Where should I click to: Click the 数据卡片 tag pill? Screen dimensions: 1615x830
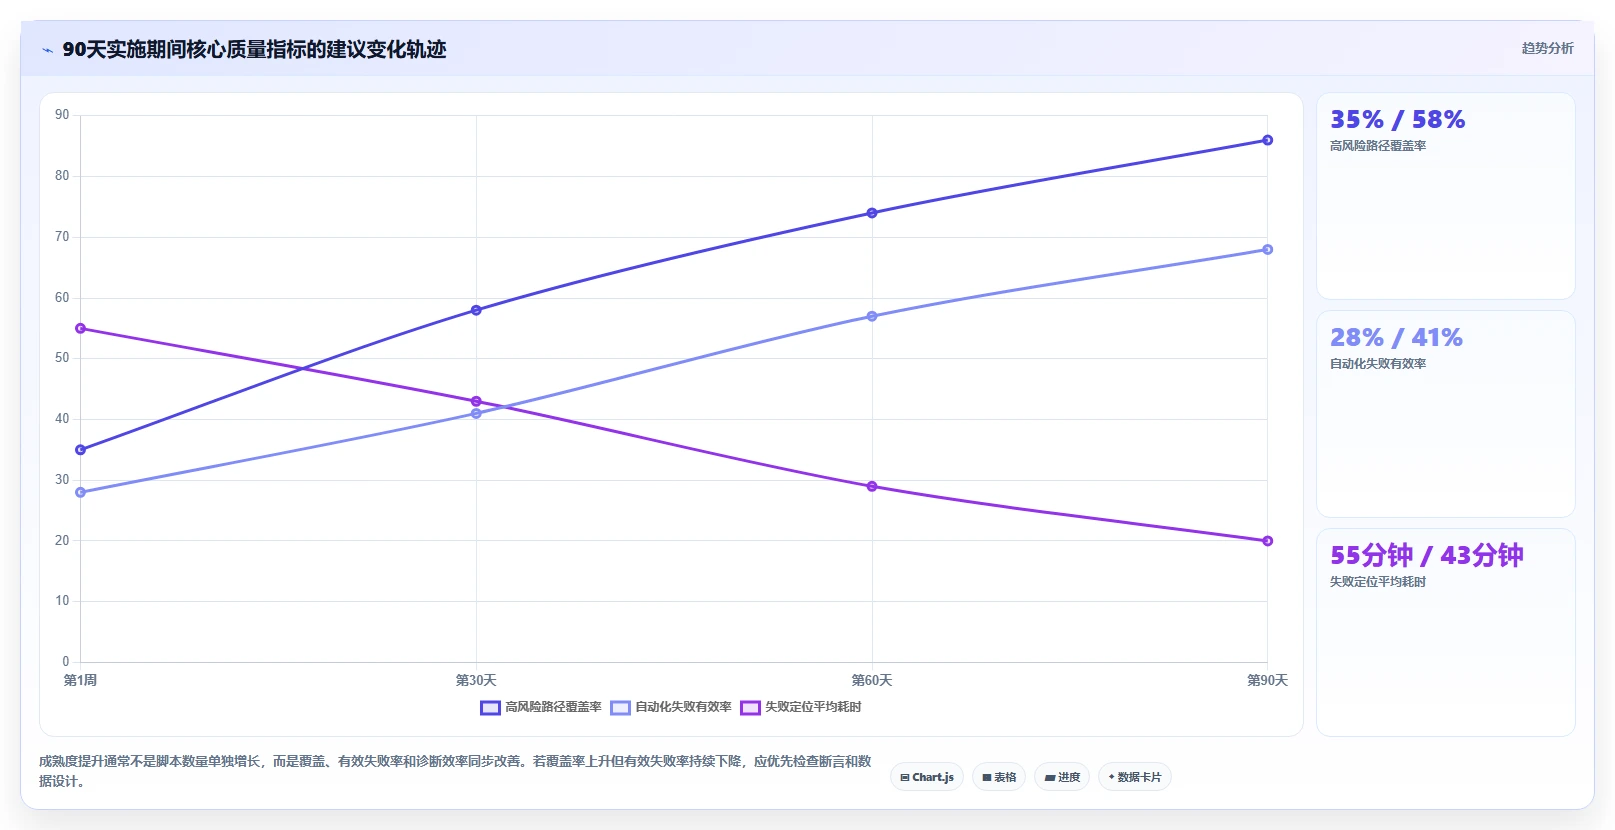[1135, 777]
